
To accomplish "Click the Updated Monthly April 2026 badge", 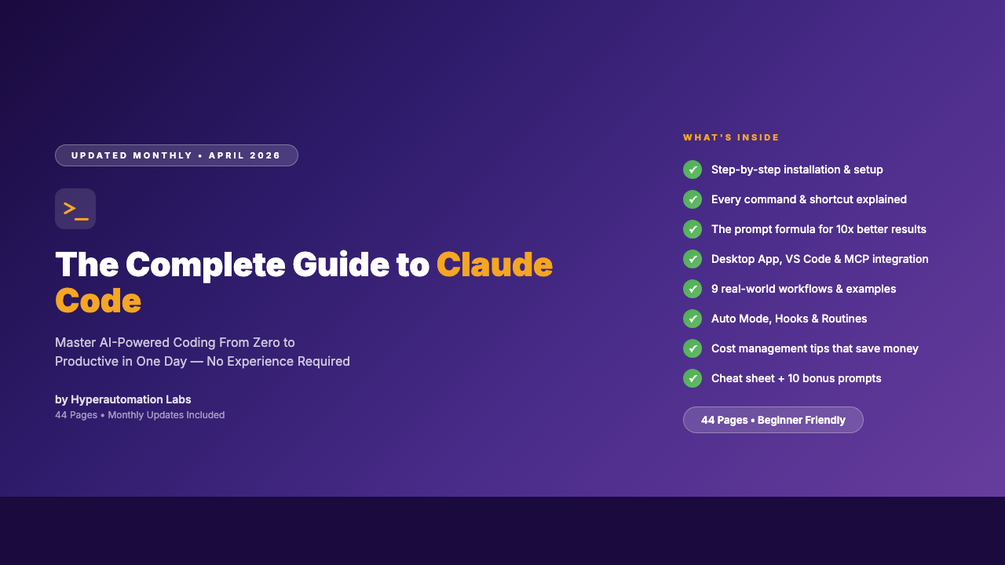I will point(176,155).
